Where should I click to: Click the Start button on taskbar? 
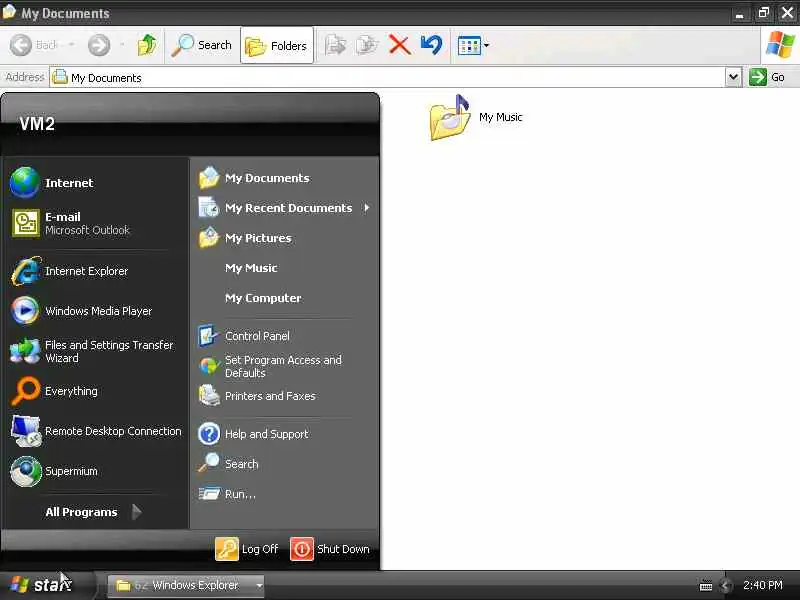pyautogui.click(x=48, y=585)
